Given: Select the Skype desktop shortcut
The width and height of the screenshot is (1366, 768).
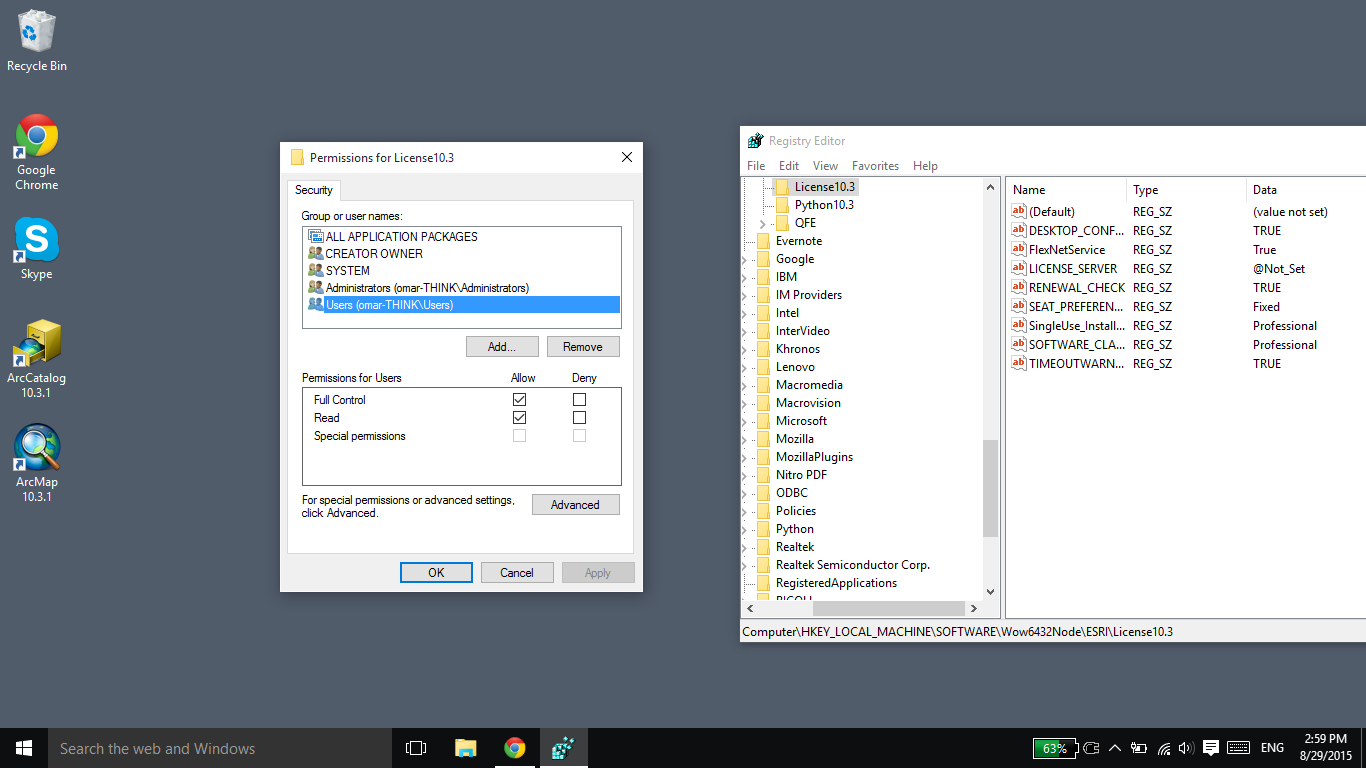Looking at the screenshot, I should coord(37,249).
